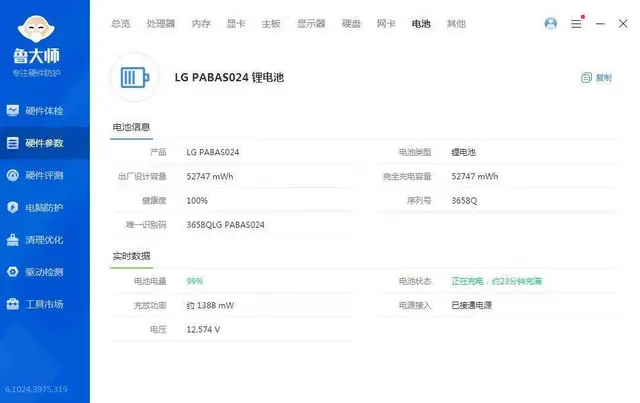Click the 序列号 value 3658Q
This screenshot has height=403, width=640.
[464, 200]
